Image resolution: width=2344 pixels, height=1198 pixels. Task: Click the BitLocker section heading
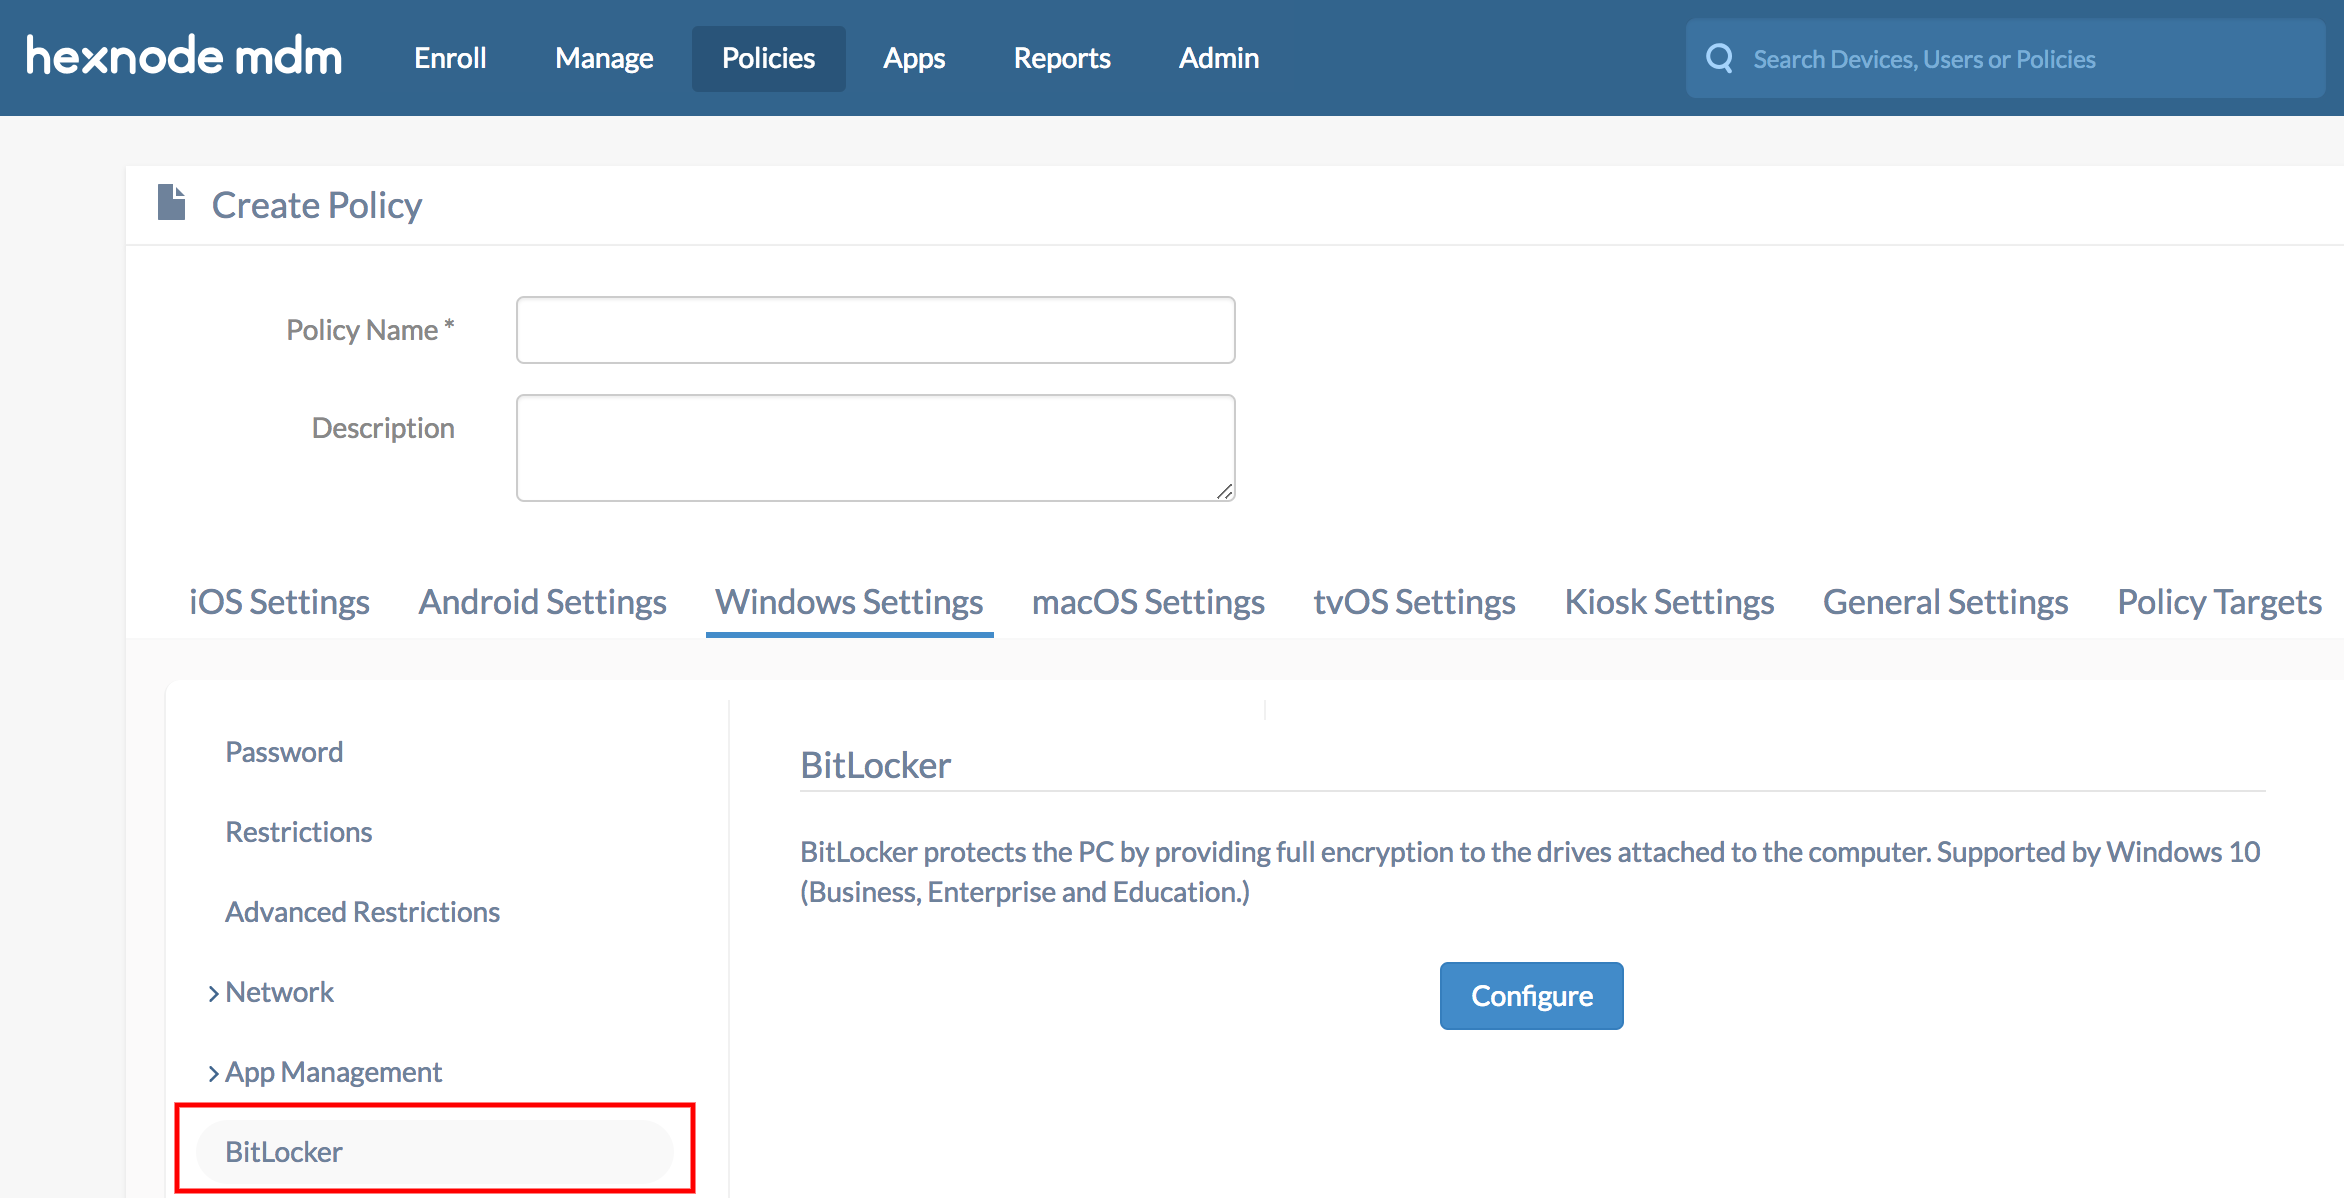(875, 765)
